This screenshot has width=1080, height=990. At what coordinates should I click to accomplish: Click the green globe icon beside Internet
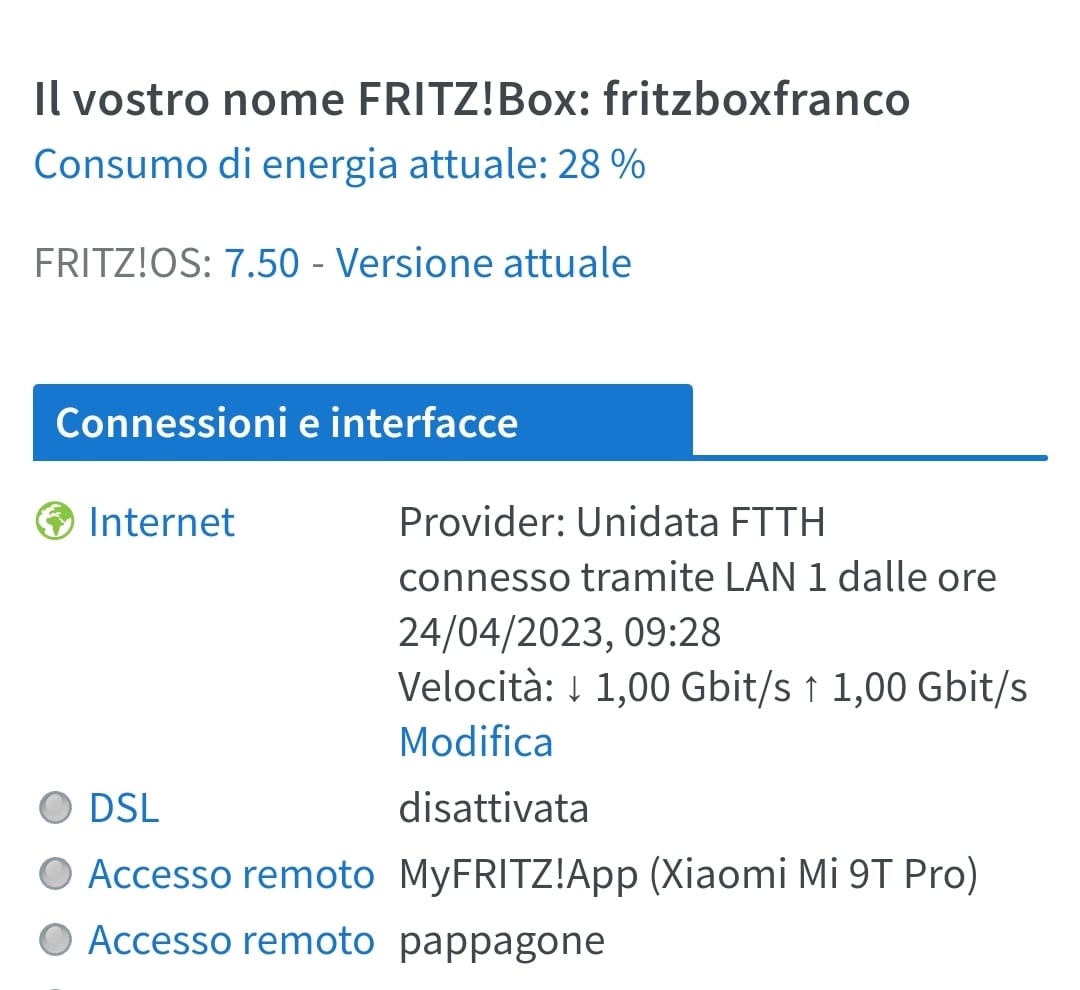coord(54,522)
